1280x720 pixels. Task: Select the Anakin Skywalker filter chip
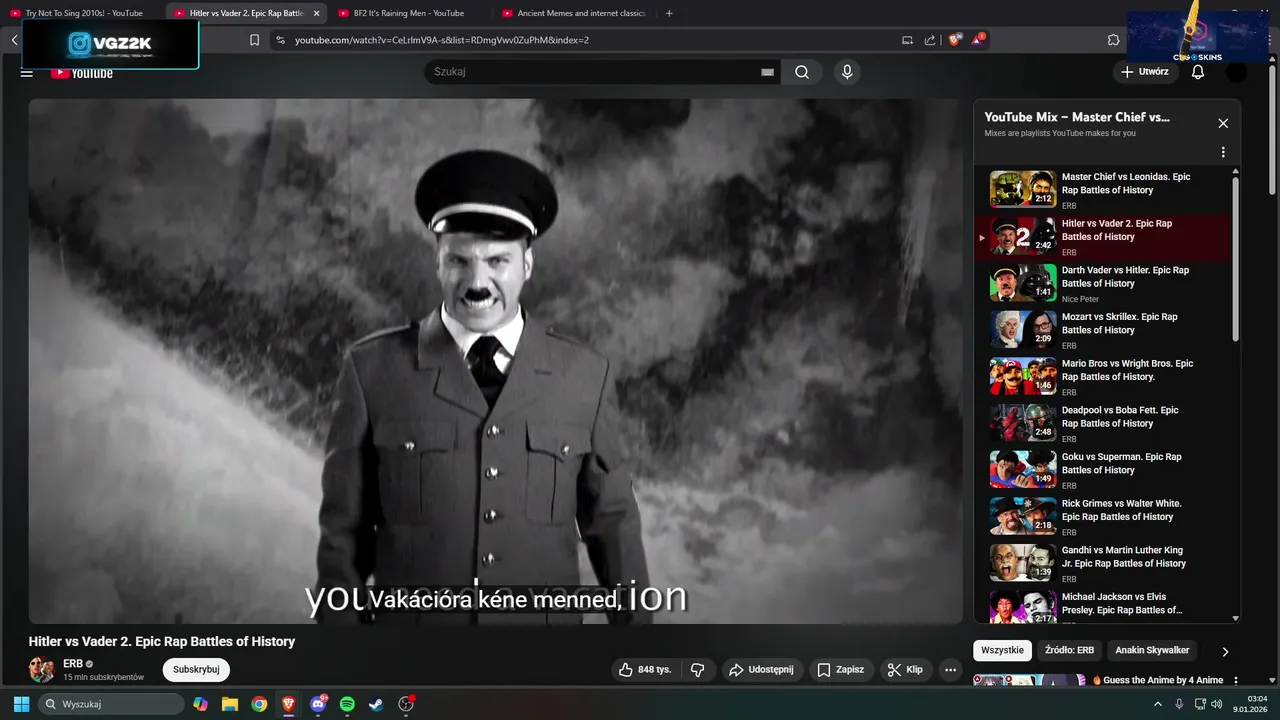pos(1152,650)
